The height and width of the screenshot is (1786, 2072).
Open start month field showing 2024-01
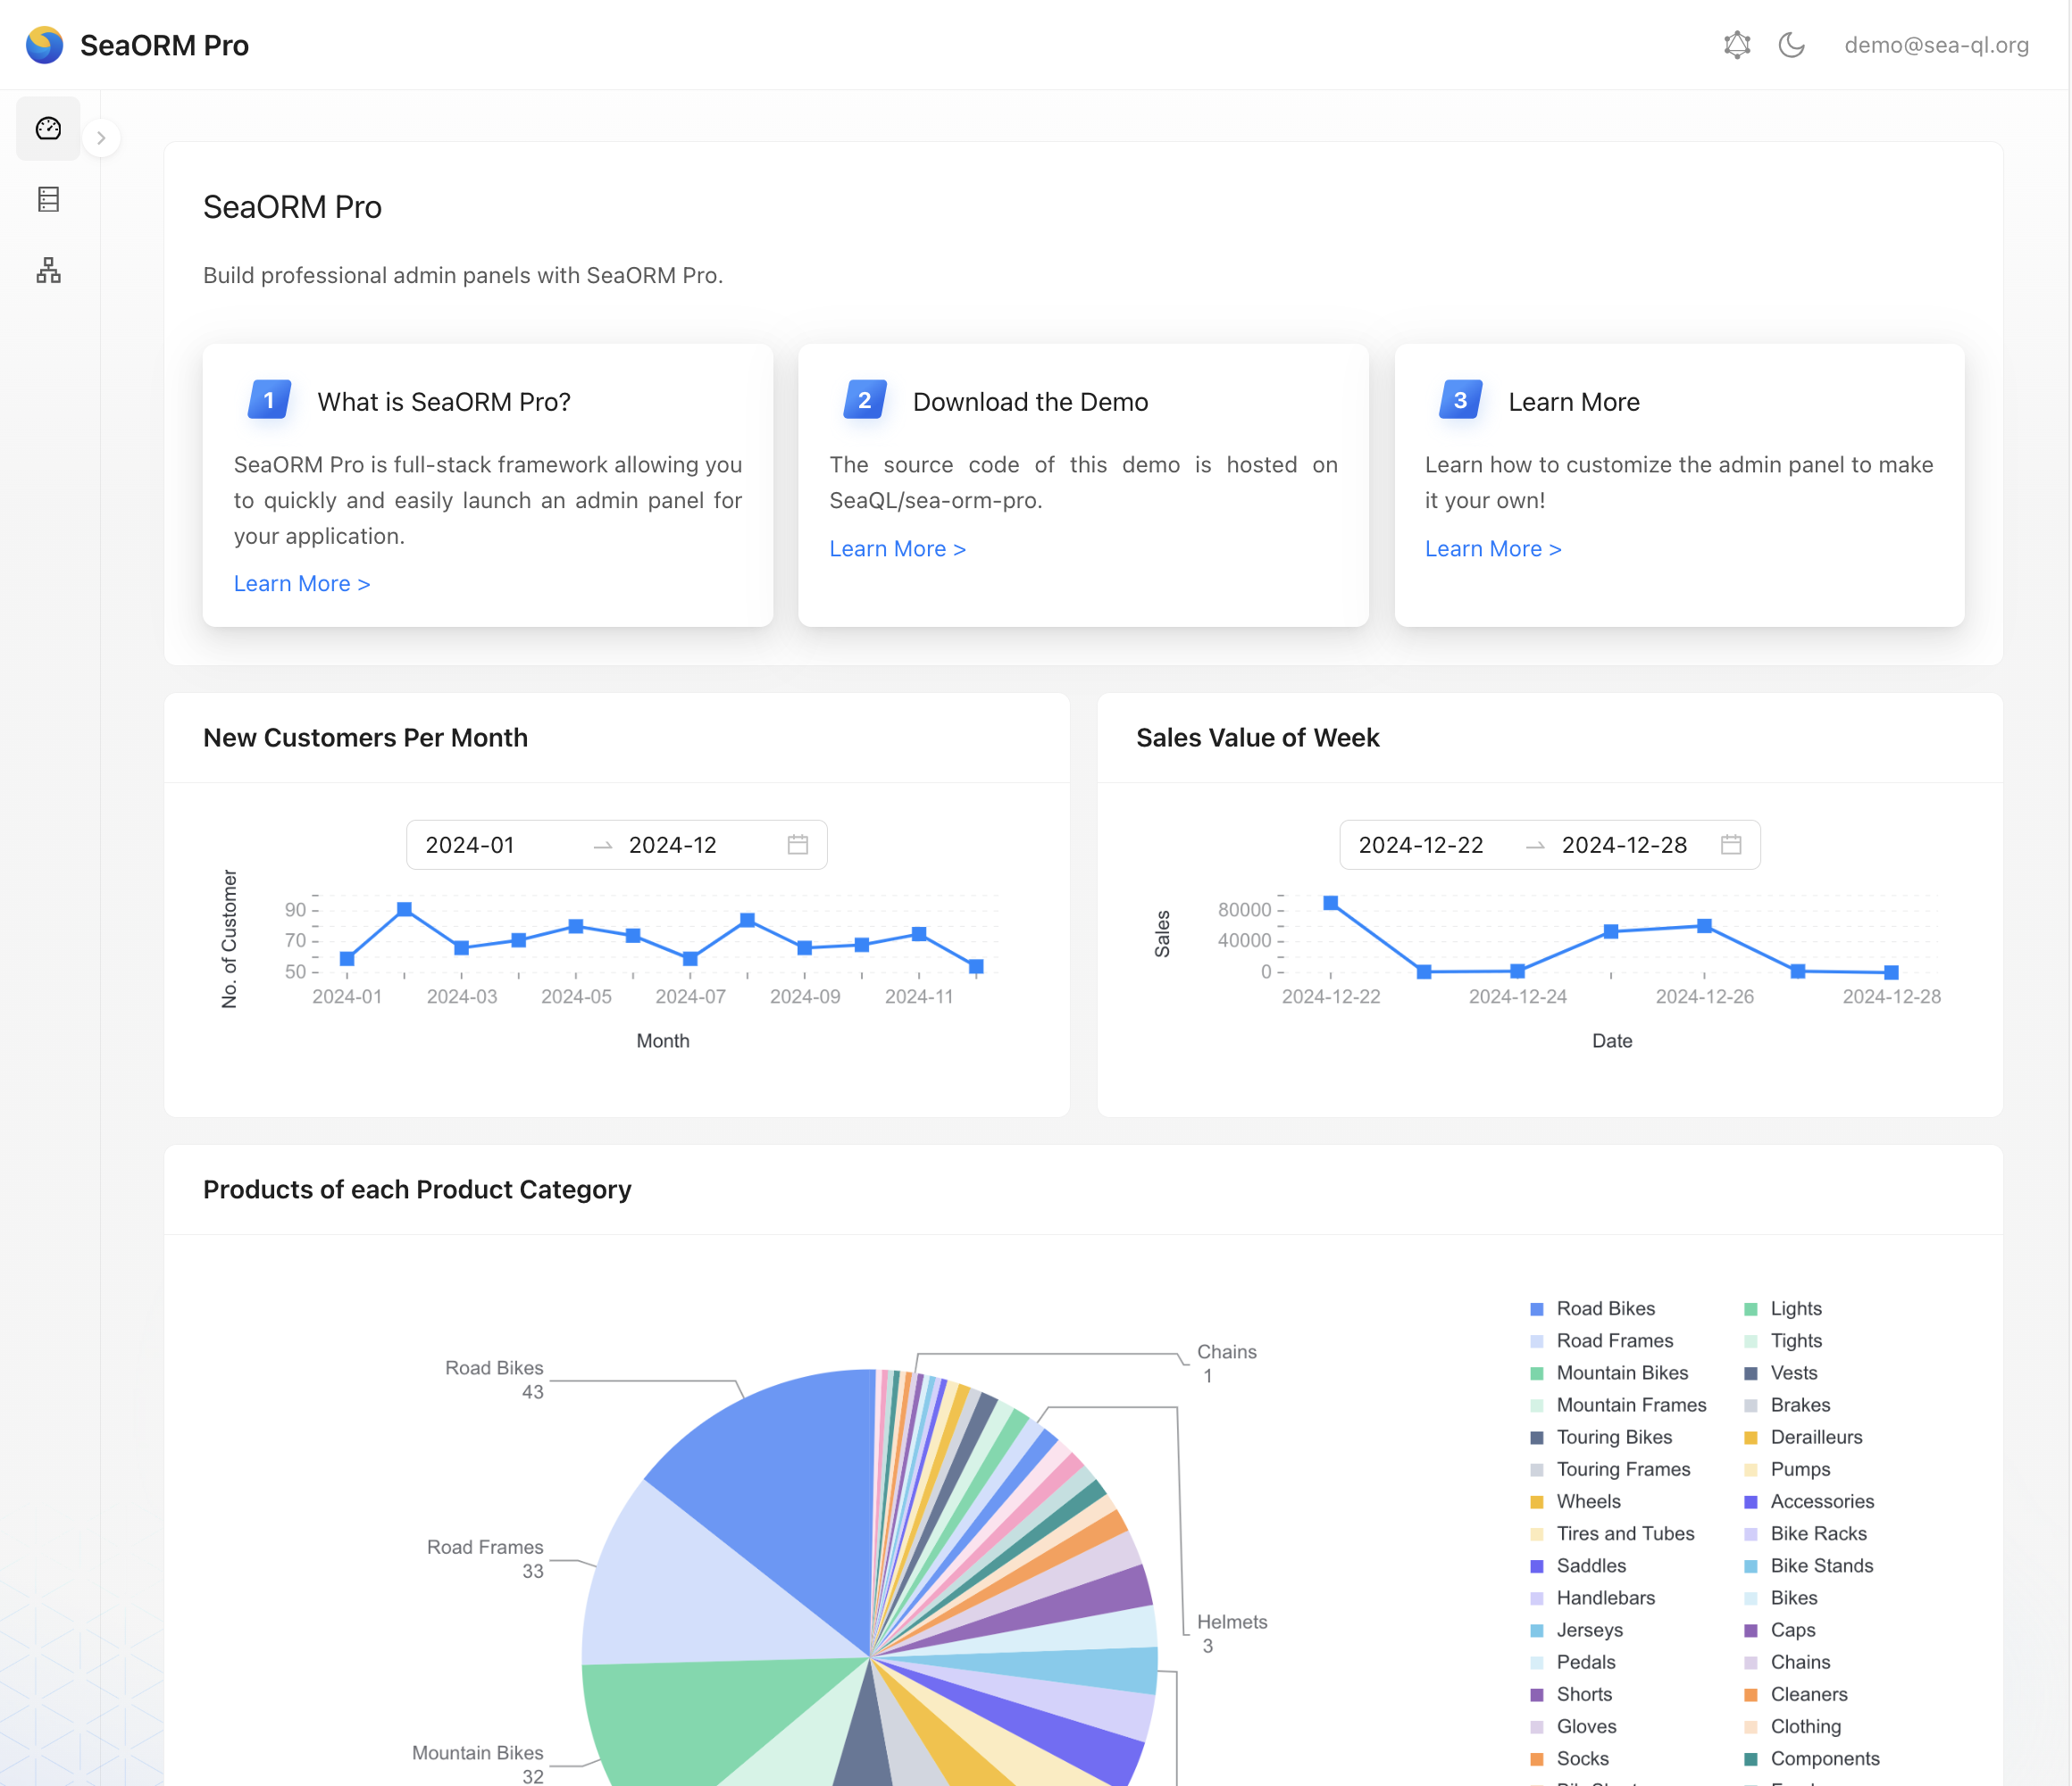point(470,845)
